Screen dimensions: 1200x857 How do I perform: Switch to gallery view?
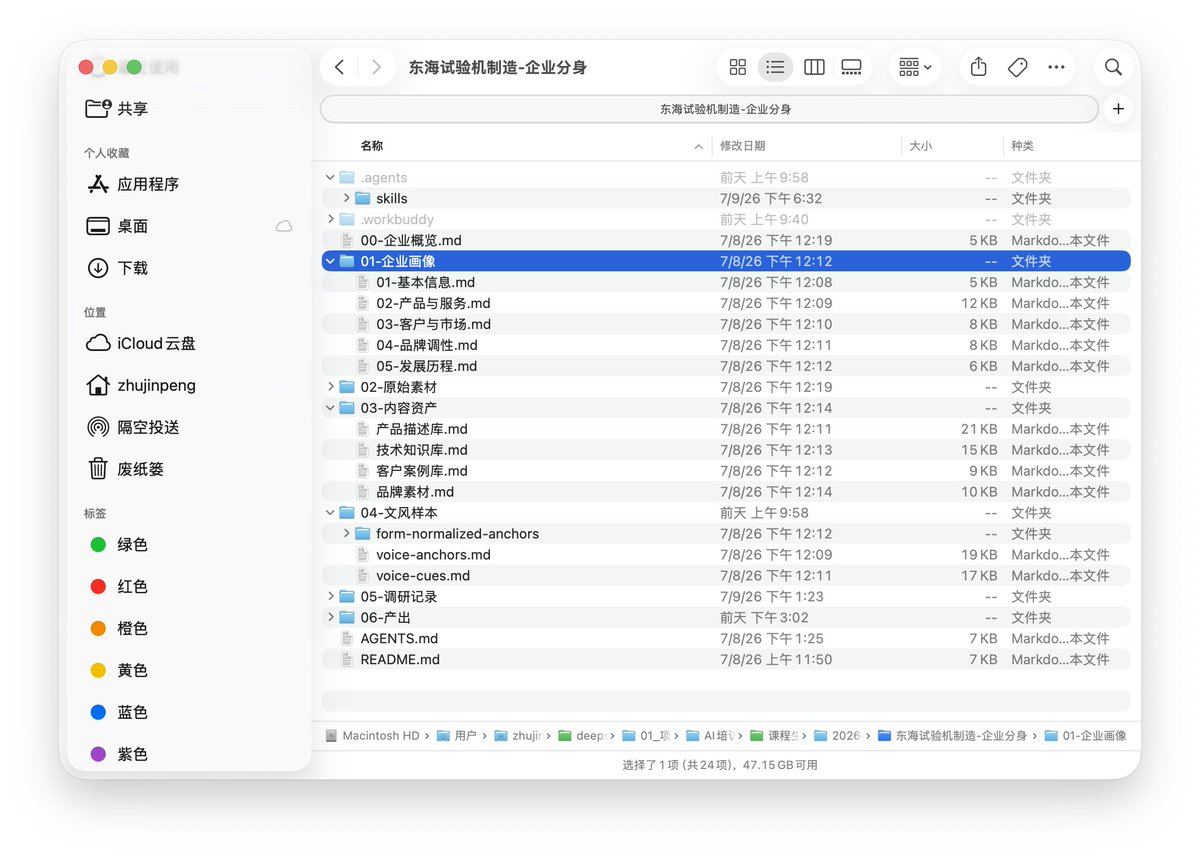coord(851,67)
